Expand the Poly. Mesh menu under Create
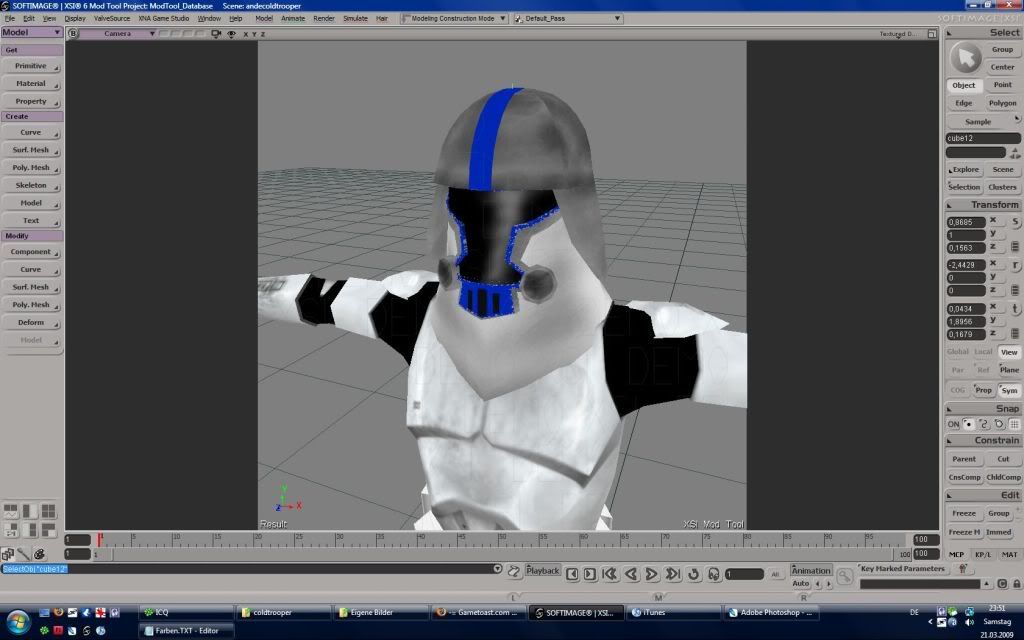This screenshot has height=640, width=1024. click(31, 168)
